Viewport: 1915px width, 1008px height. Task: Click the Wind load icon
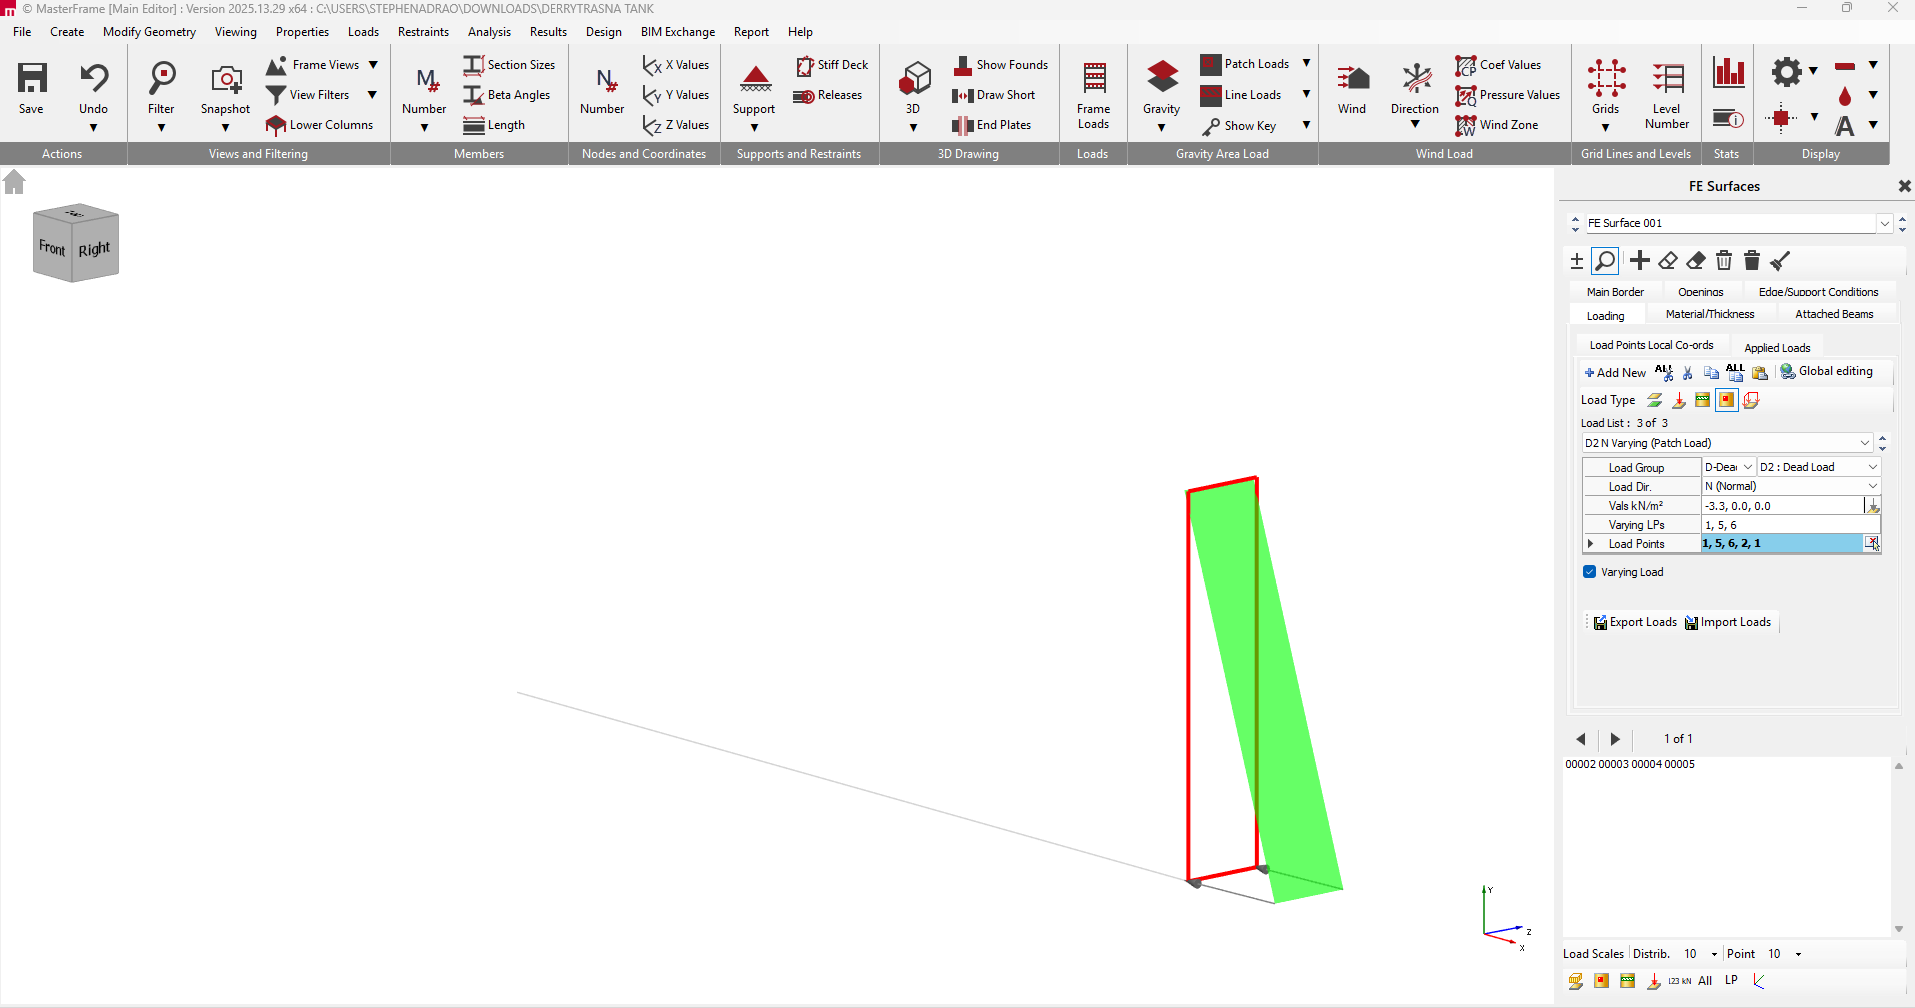pos(1351,88)
